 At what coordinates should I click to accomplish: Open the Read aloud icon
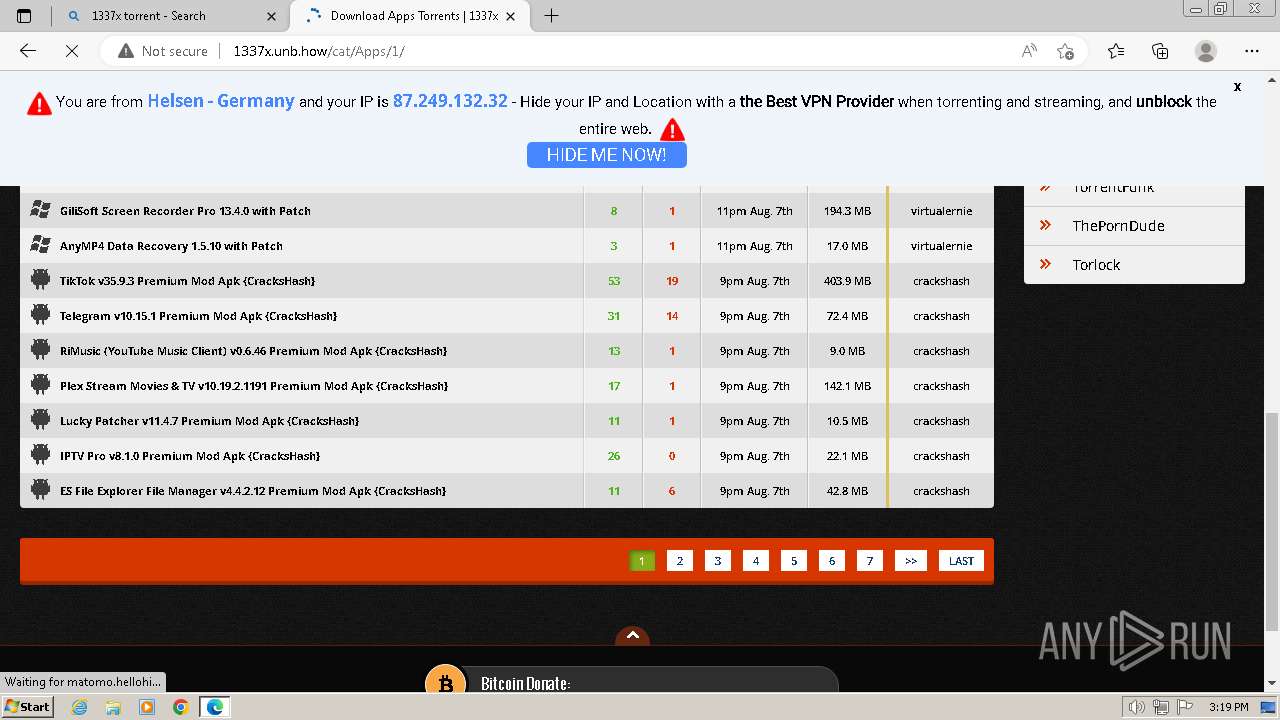(1029, 51)
